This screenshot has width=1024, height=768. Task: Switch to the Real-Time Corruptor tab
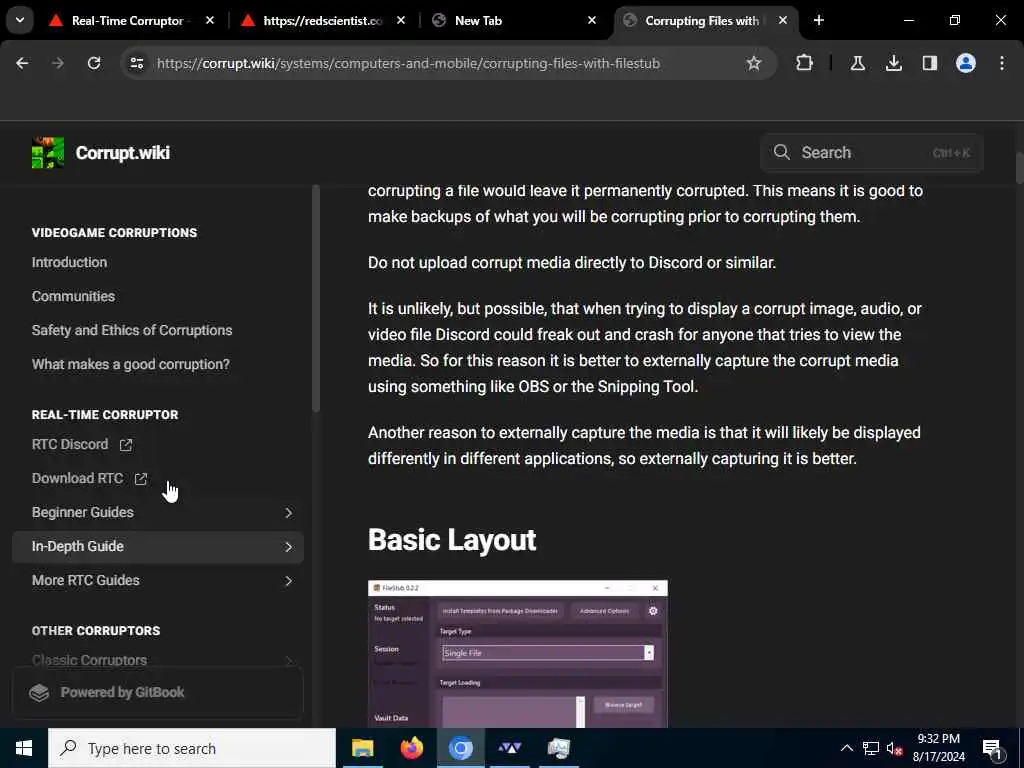128,21
